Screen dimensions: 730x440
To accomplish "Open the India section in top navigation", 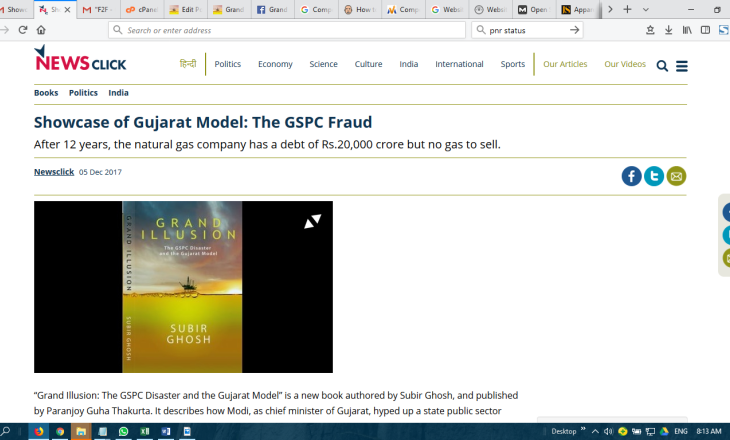I will click(x=408, y=64).
